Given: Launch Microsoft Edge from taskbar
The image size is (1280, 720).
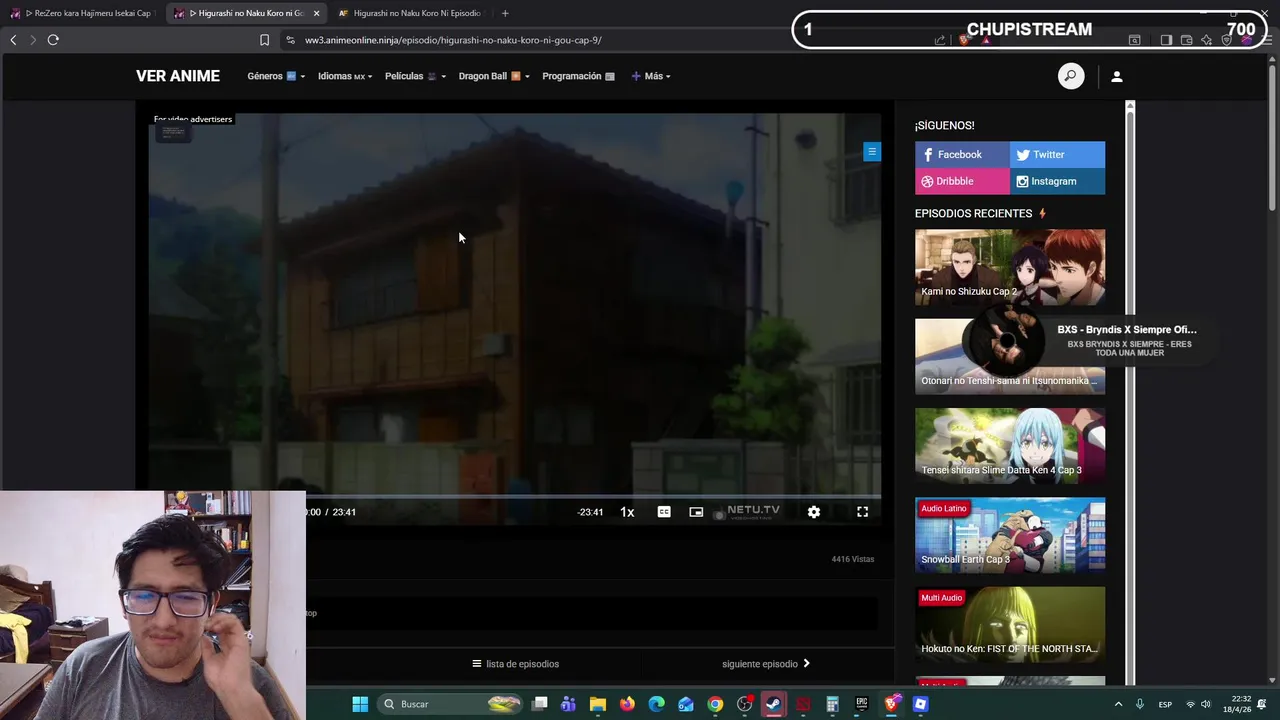Looking at the screenshot, I should [x=656, y=704].
